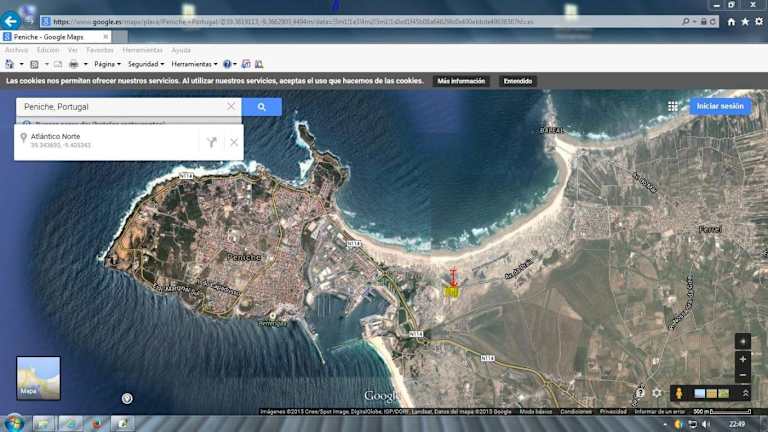Open the Seguridad dropdown menu
The height and width of the screenshot is (432, 768).
(x=147, y=64)
